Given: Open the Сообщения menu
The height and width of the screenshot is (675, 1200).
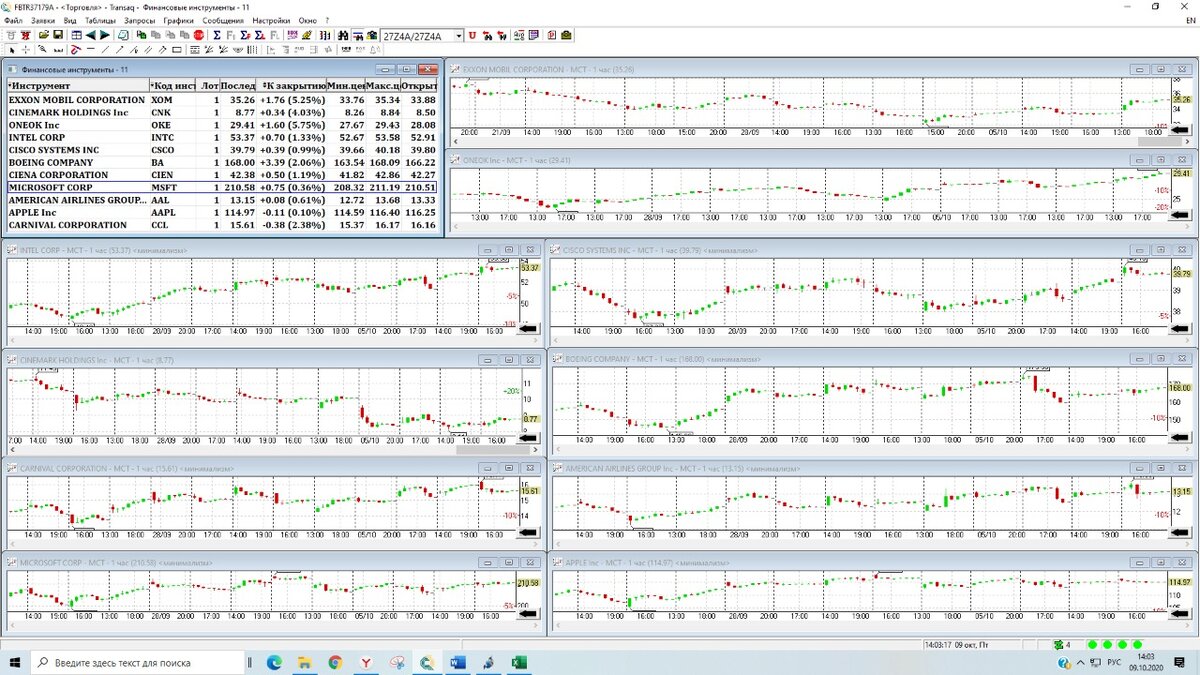Looking at the screenshot, I should coord(223,20).
